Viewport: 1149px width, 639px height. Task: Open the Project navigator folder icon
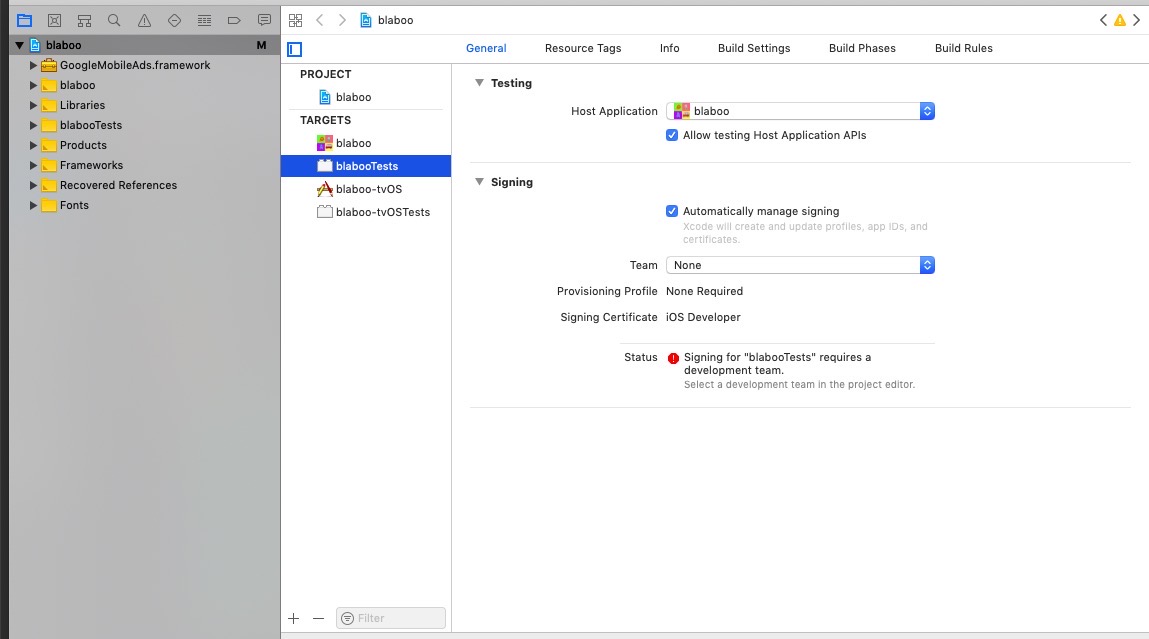point(24,21)
